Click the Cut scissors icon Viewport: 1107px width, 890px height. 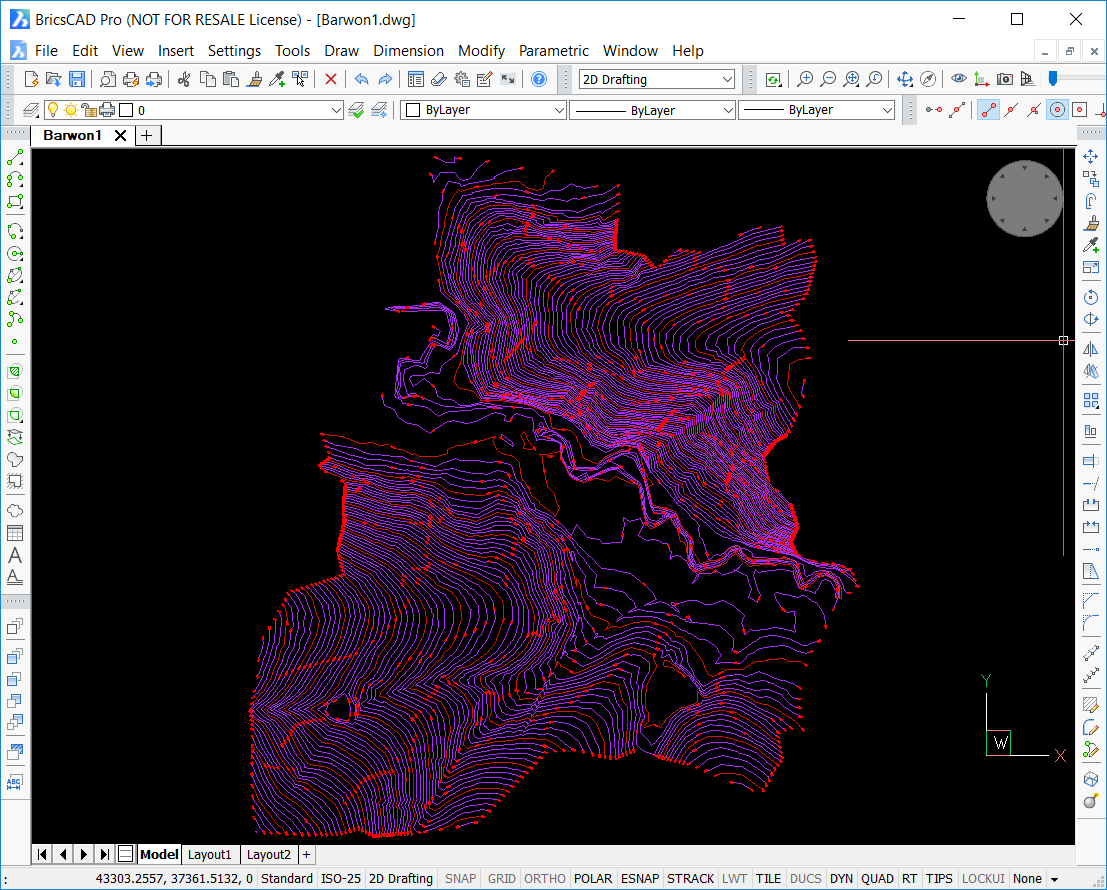184,80
